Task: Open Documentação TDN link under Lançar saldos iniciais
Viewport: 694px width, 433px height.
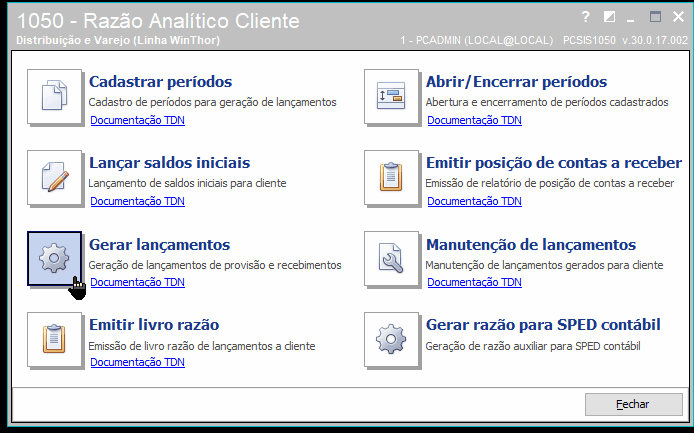Action: 138,201
